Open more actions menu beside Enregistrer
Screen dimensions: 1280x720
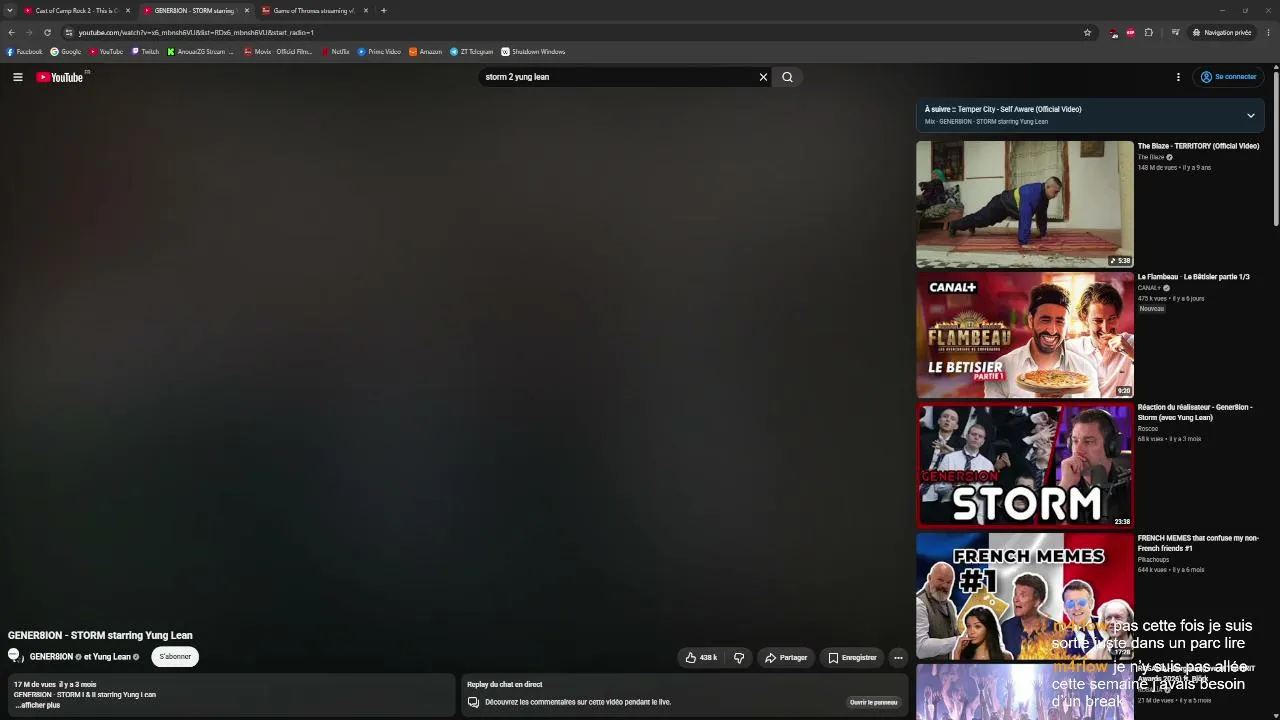click(x=898, y=658)
